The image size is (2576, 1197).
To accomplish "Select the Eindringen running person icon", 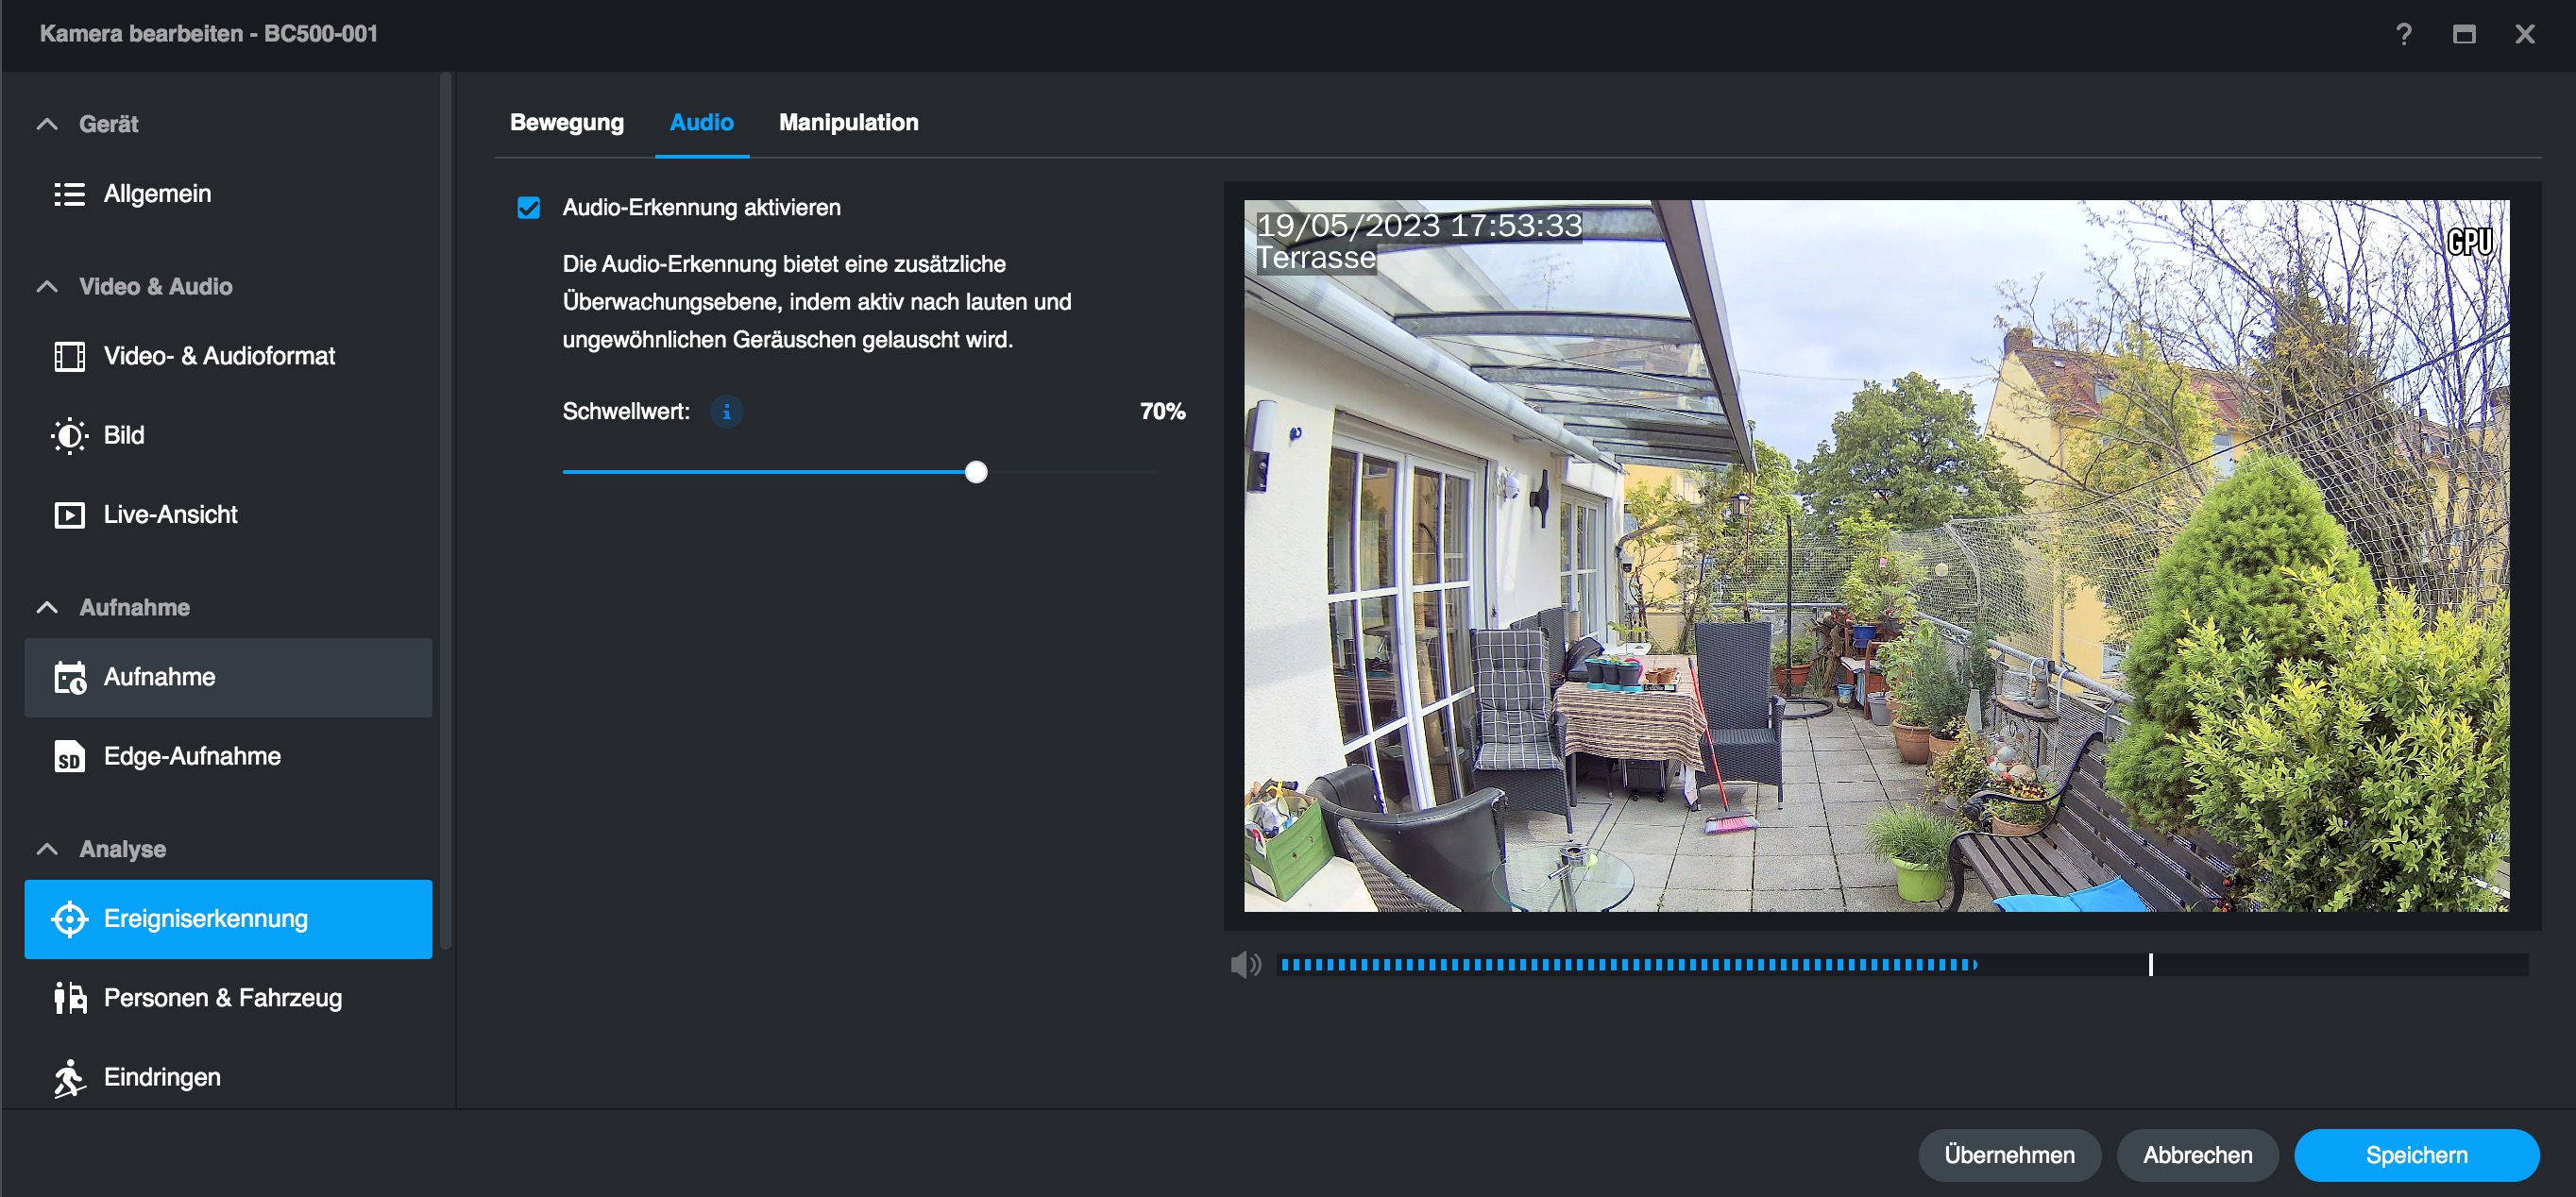I will (69, 1078).
